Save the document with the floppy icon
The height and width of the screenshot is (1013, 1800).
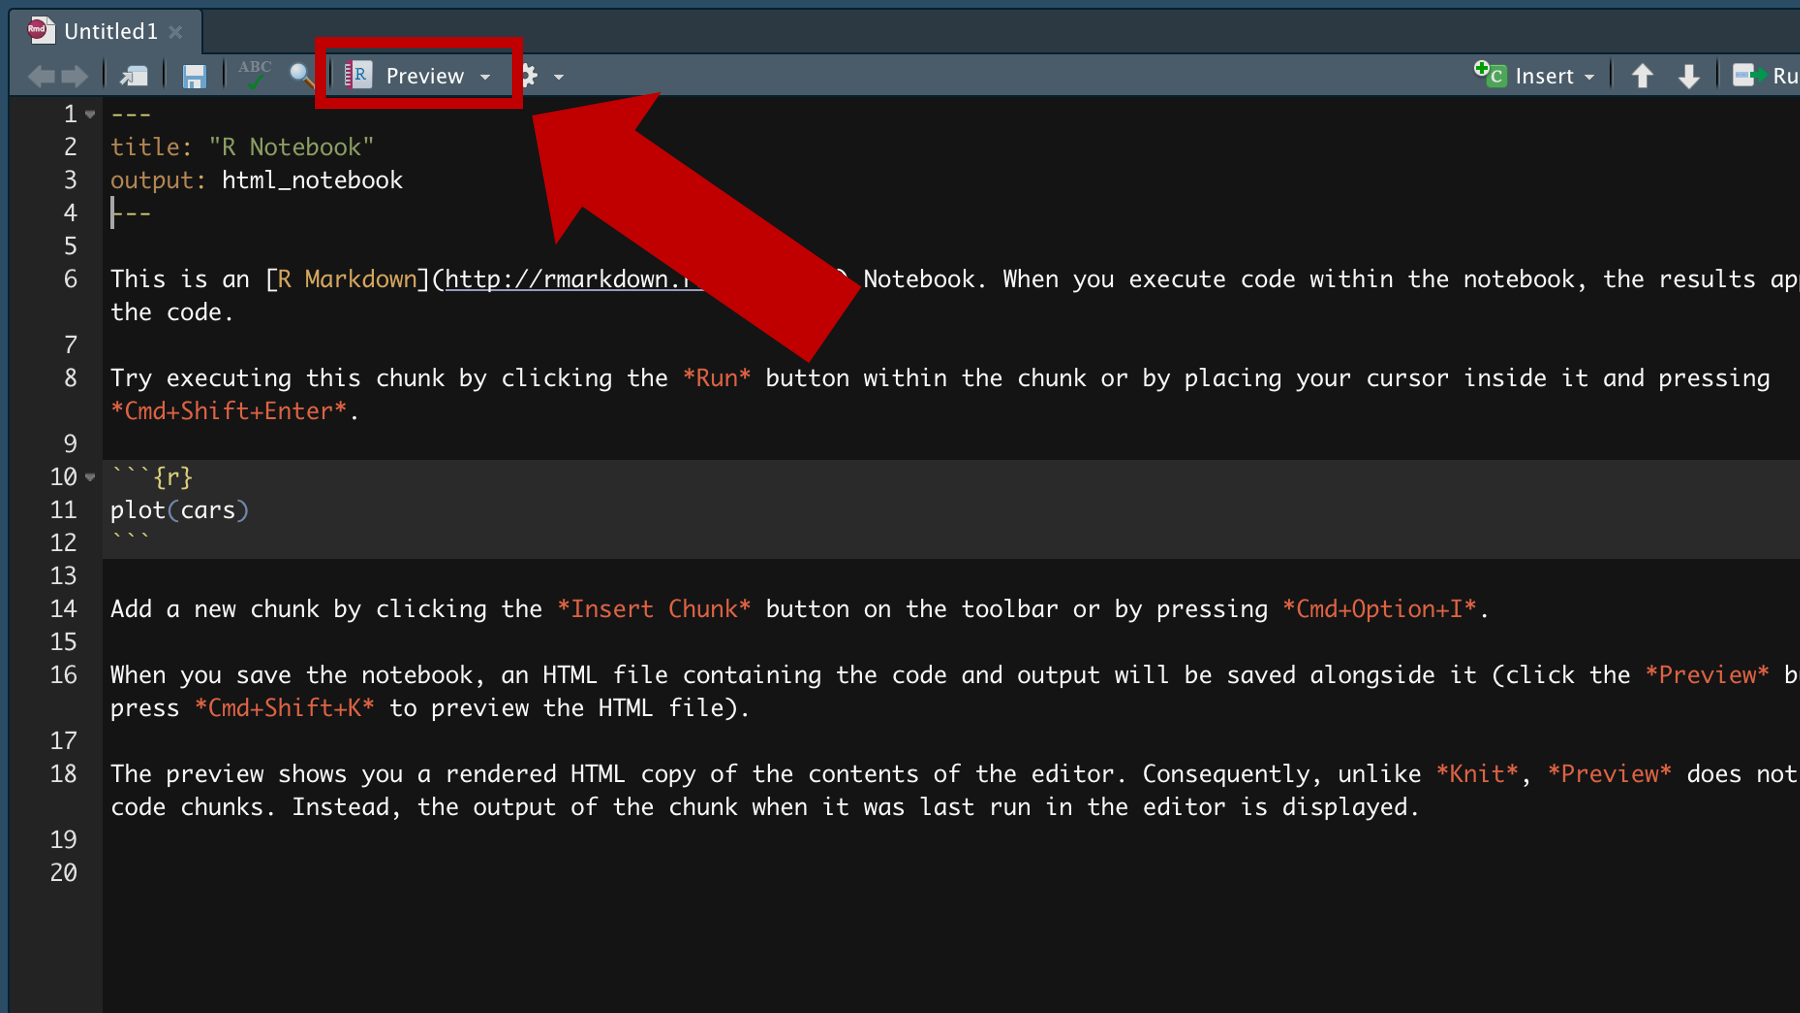tap(194, 76)
